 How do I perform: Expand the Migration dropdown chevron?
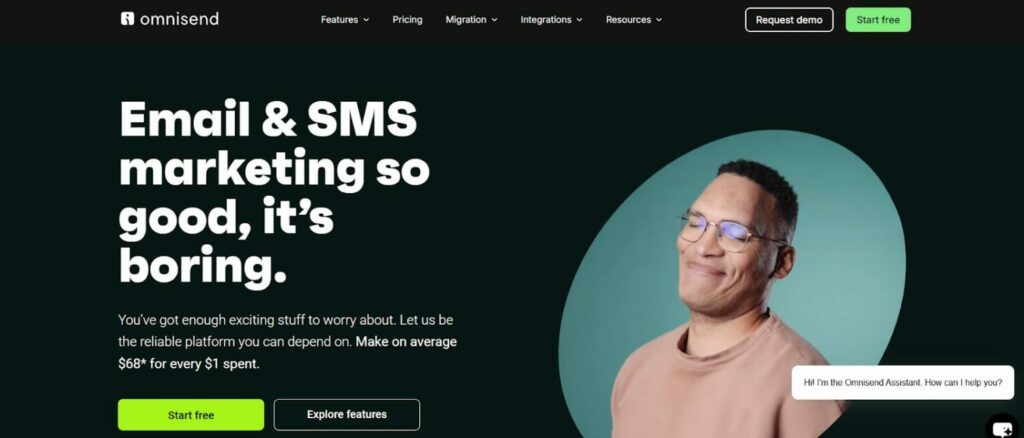click(494, 20)
